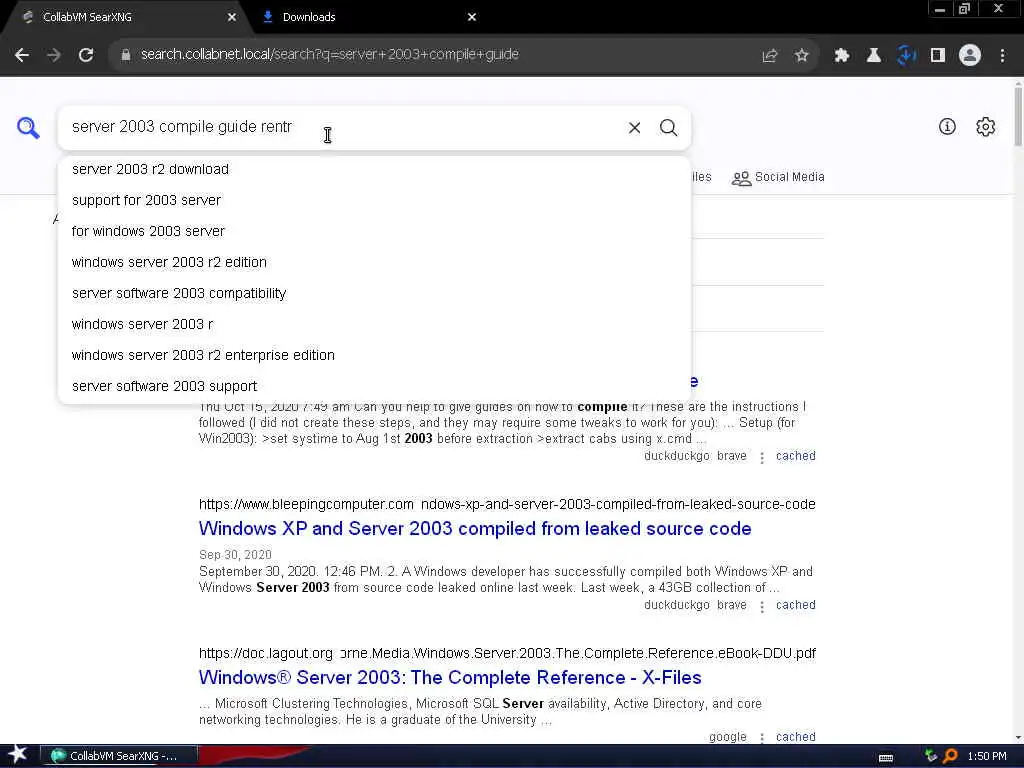
Task: Expand options dots for first compile result
Action: click(x=761, y=457)
